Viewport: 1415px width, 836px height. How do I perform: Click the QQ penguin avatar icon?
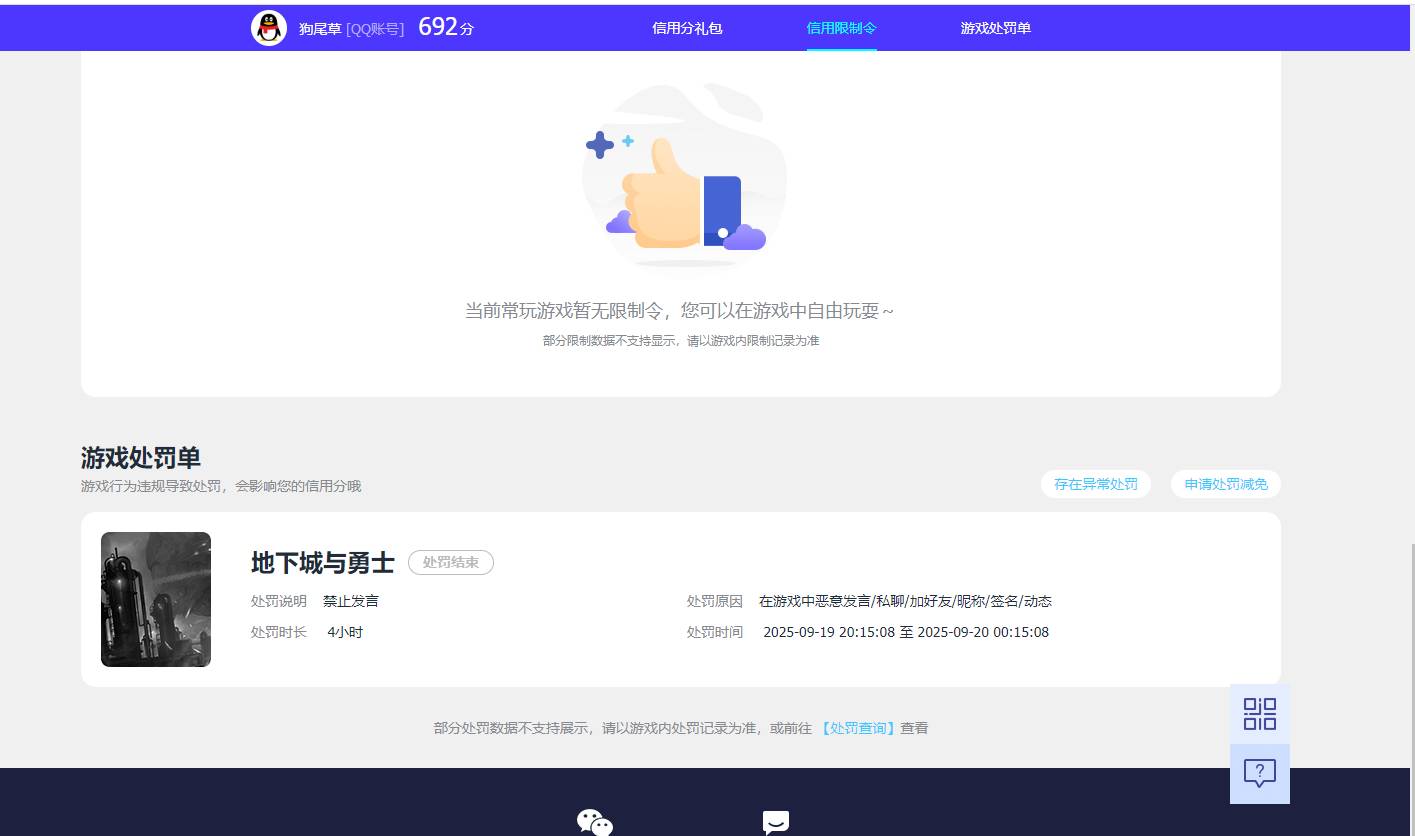268,27
